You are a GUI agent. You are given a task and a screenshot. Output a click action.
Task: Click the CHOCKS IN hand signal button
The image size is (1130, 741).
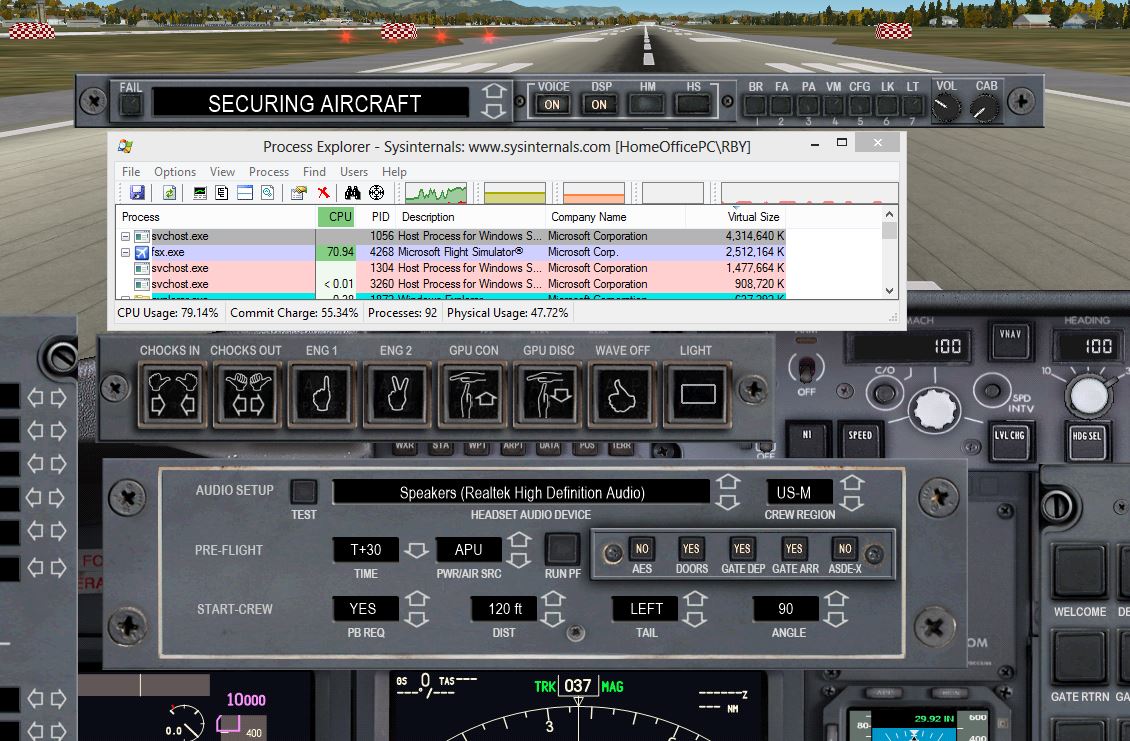pyautogui.click(x=172, y=394)
